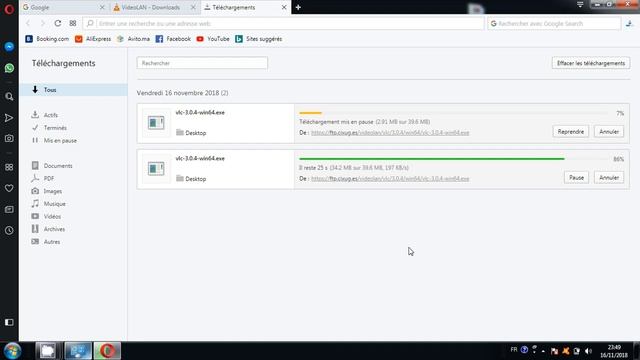Reload the current page
The width and height of the screenshot is (640, 360).
coord(58,23)
